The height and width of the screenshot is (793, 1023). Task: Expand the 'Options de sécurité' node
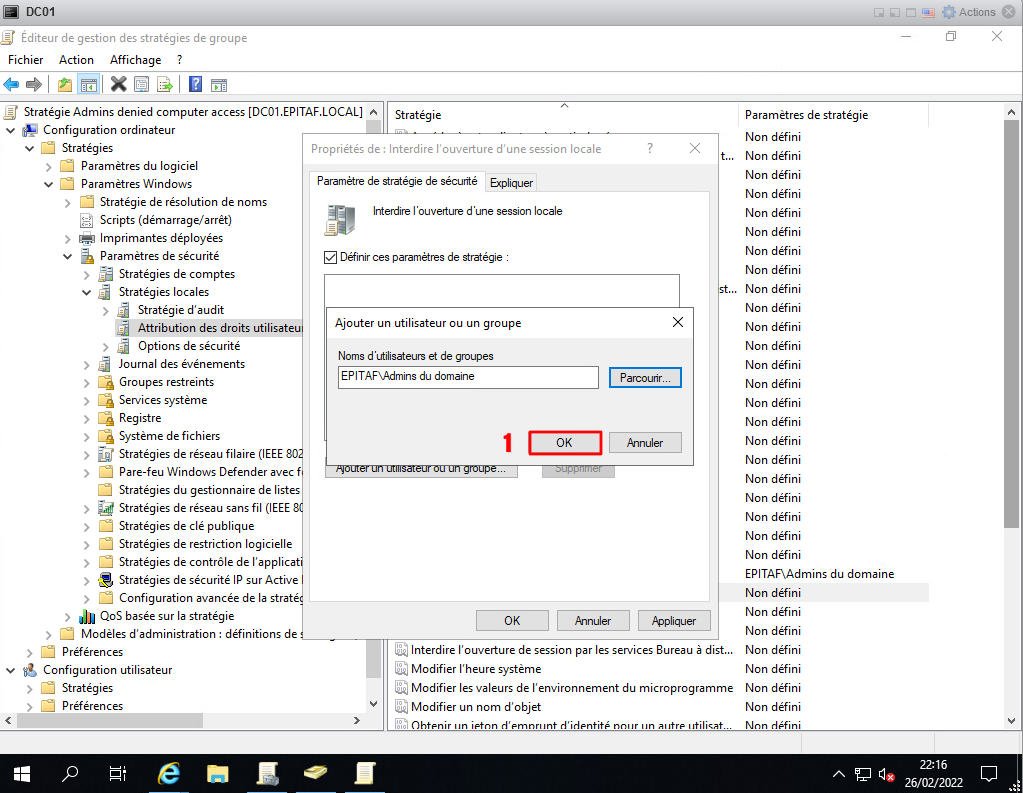tap(106, 346)
